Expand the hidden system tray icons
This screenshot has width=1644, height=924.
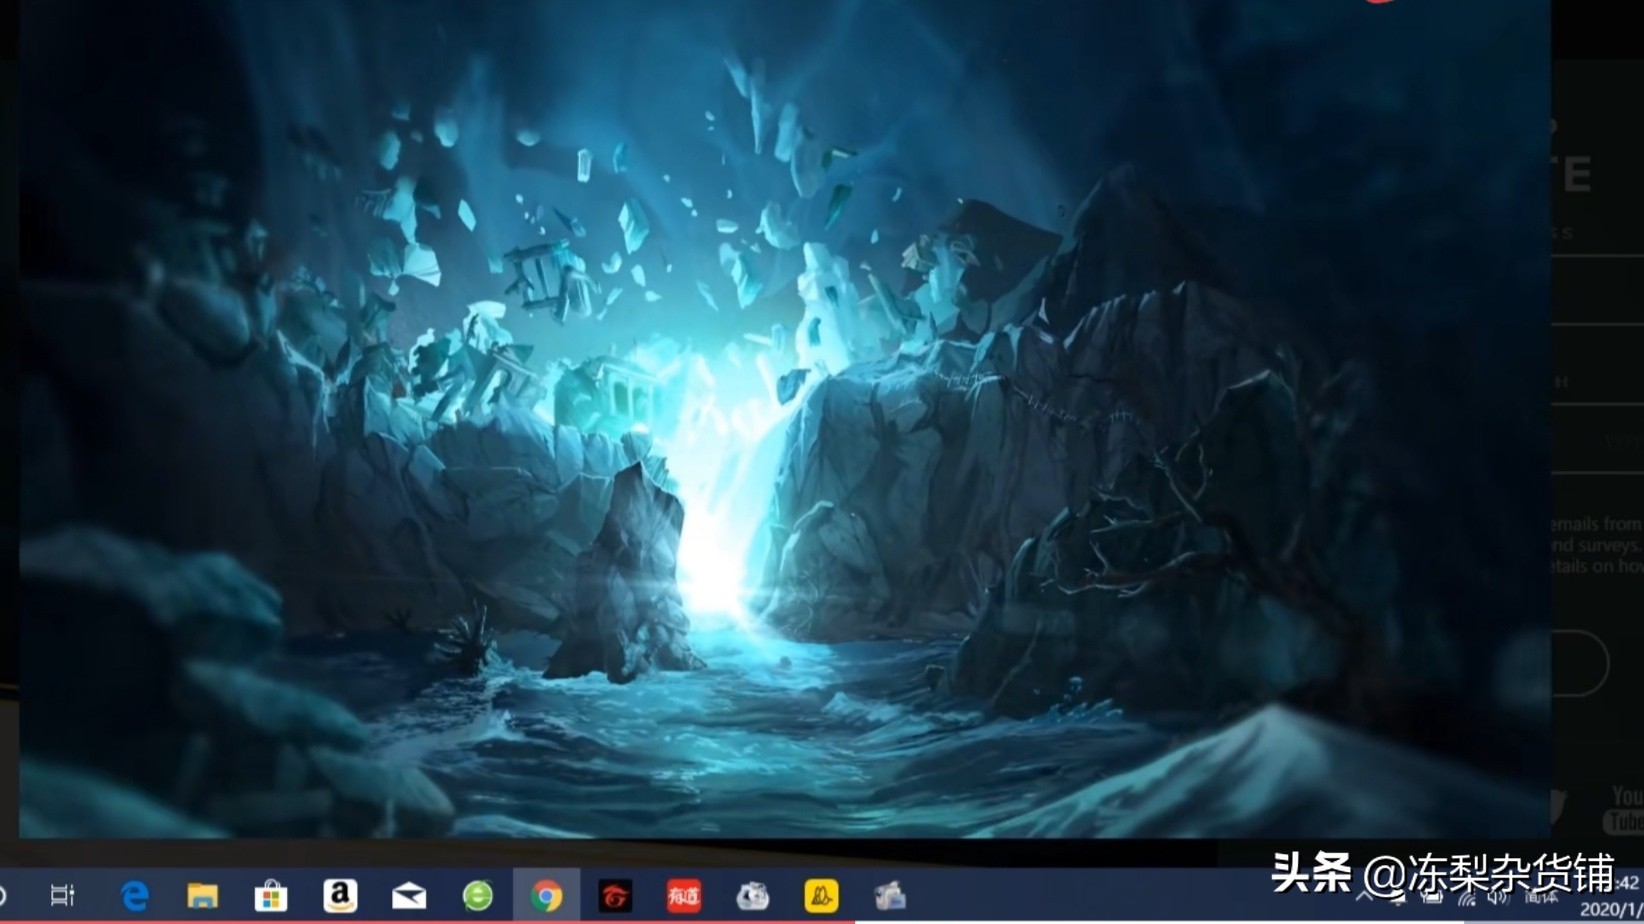1363,897
